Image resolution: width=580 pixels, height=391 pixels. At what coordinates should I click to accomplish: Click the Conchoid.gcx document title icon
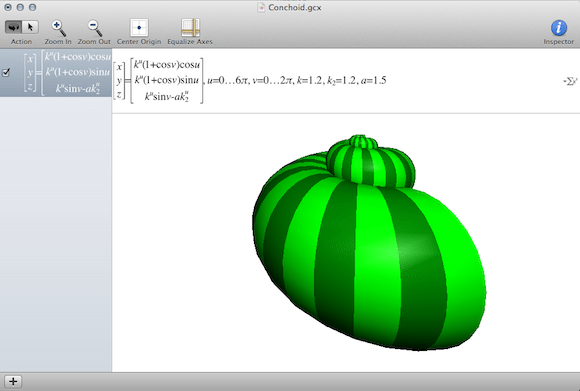261,7
